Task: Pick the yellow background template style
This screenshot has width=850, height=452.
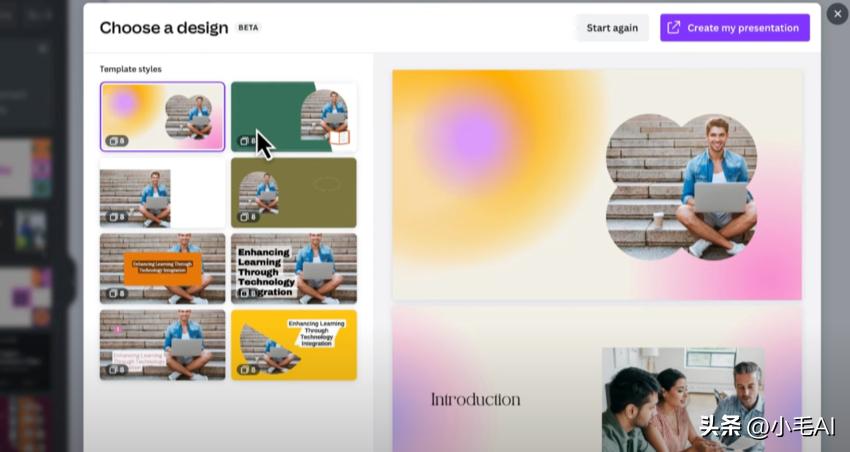Action: tap(294, 345)
